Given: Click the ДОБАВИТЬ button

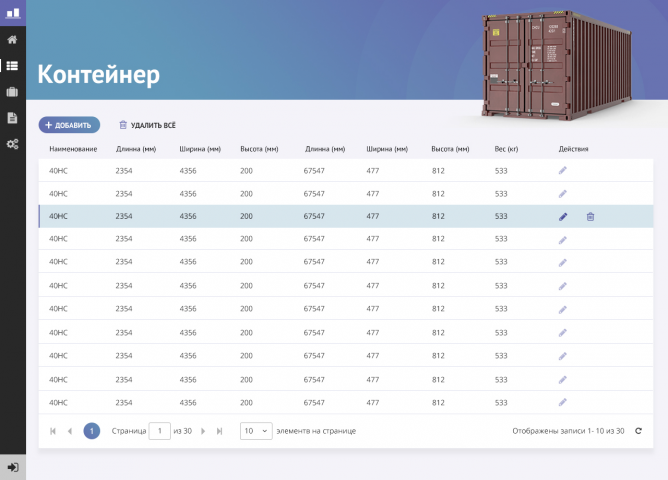Looking at the screenshot, I should coord(69,125).
